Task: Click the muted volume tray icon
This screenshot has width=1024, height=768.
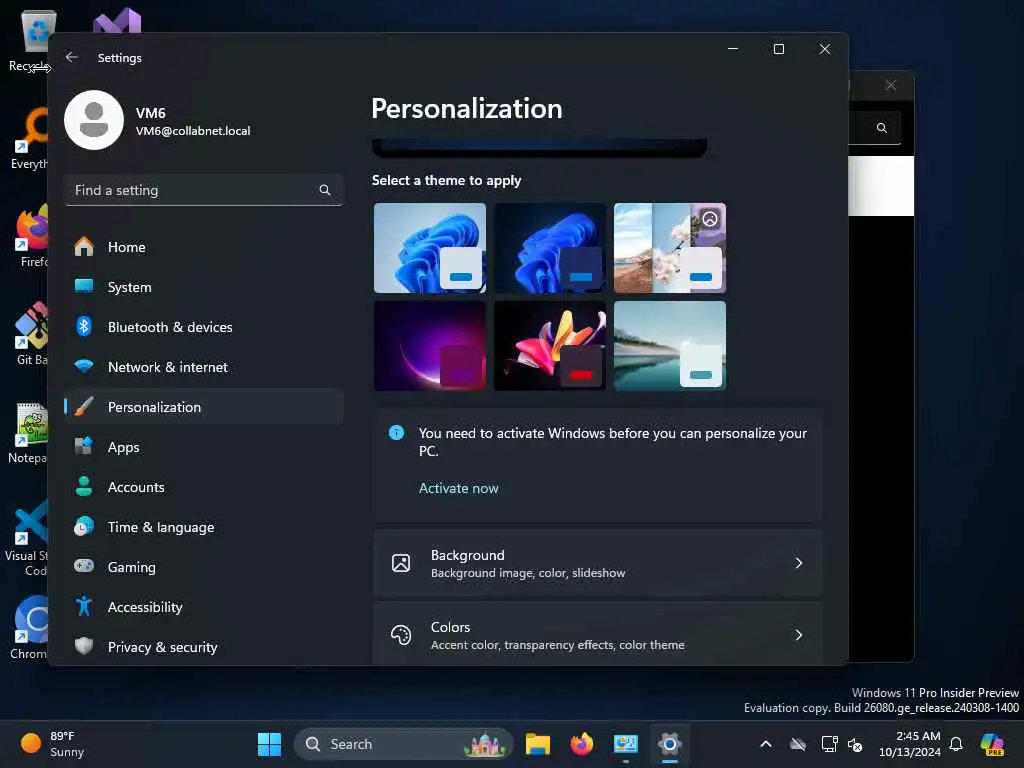Action: coord(855,744)
